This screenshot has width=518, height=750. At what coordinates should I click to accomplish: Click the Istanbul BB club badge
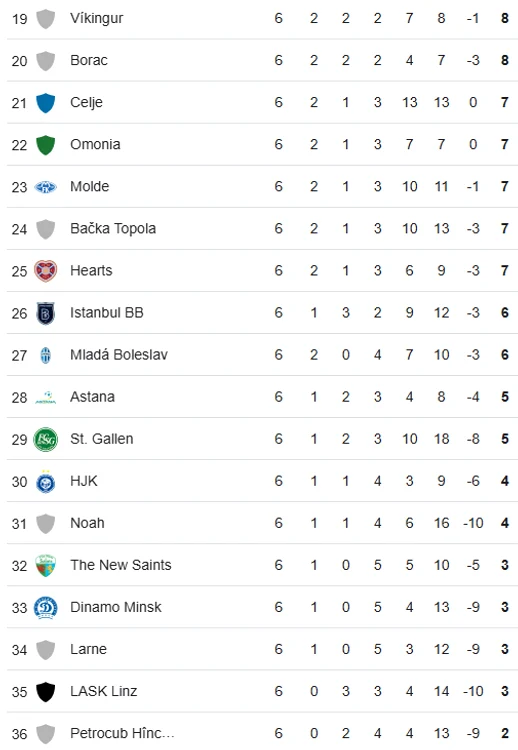pos(45,313)
